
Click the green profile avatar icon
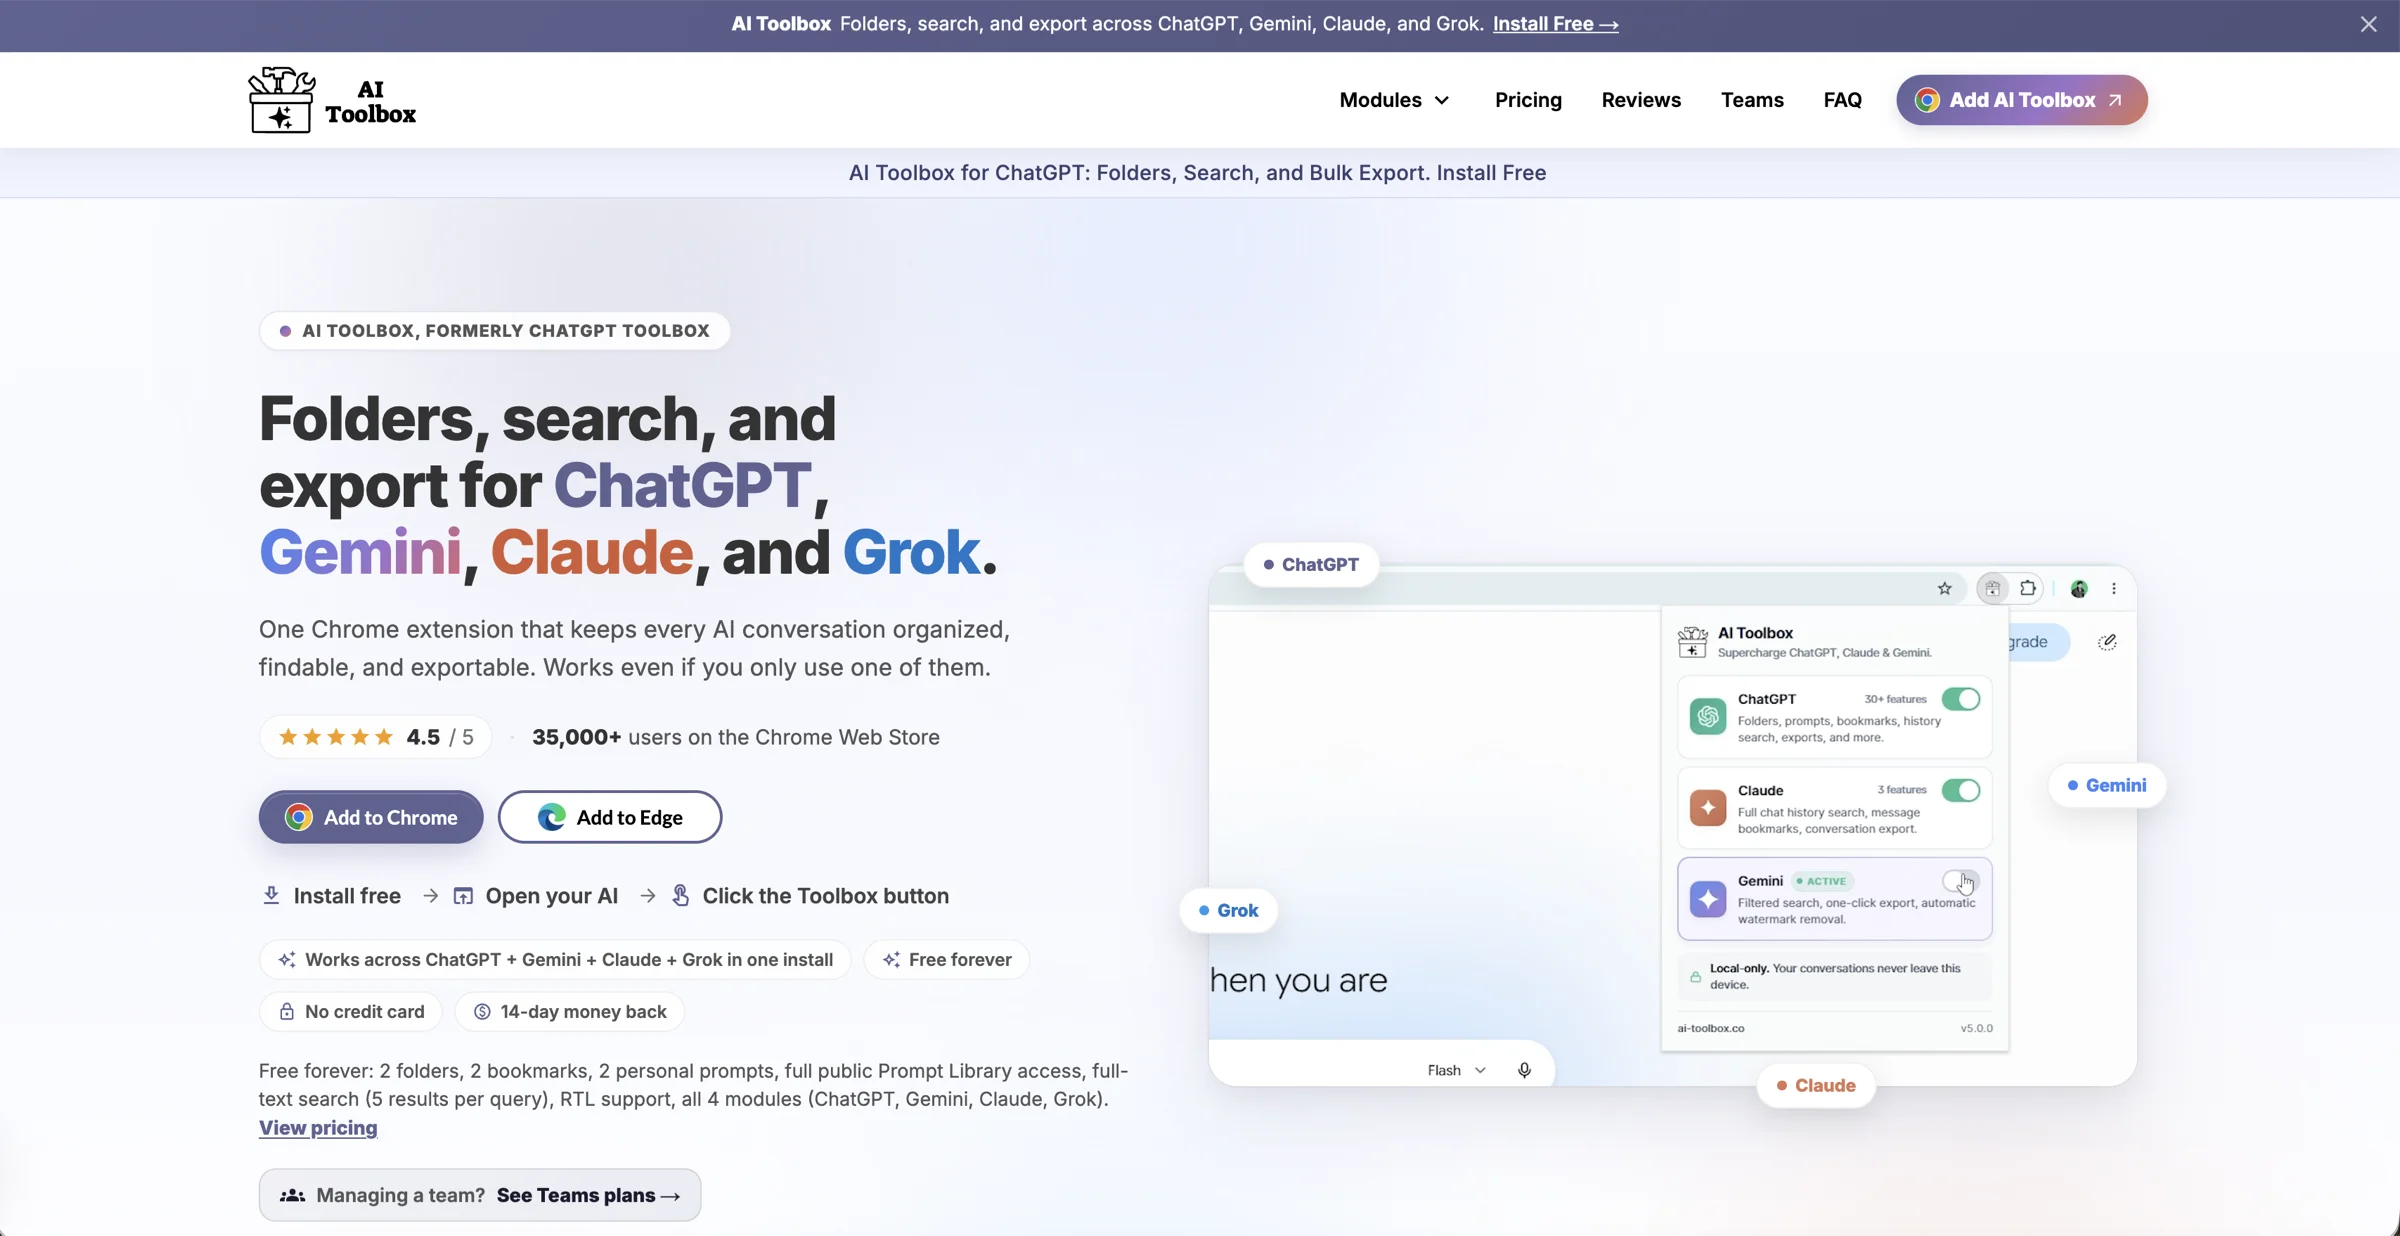point(2079,589)
